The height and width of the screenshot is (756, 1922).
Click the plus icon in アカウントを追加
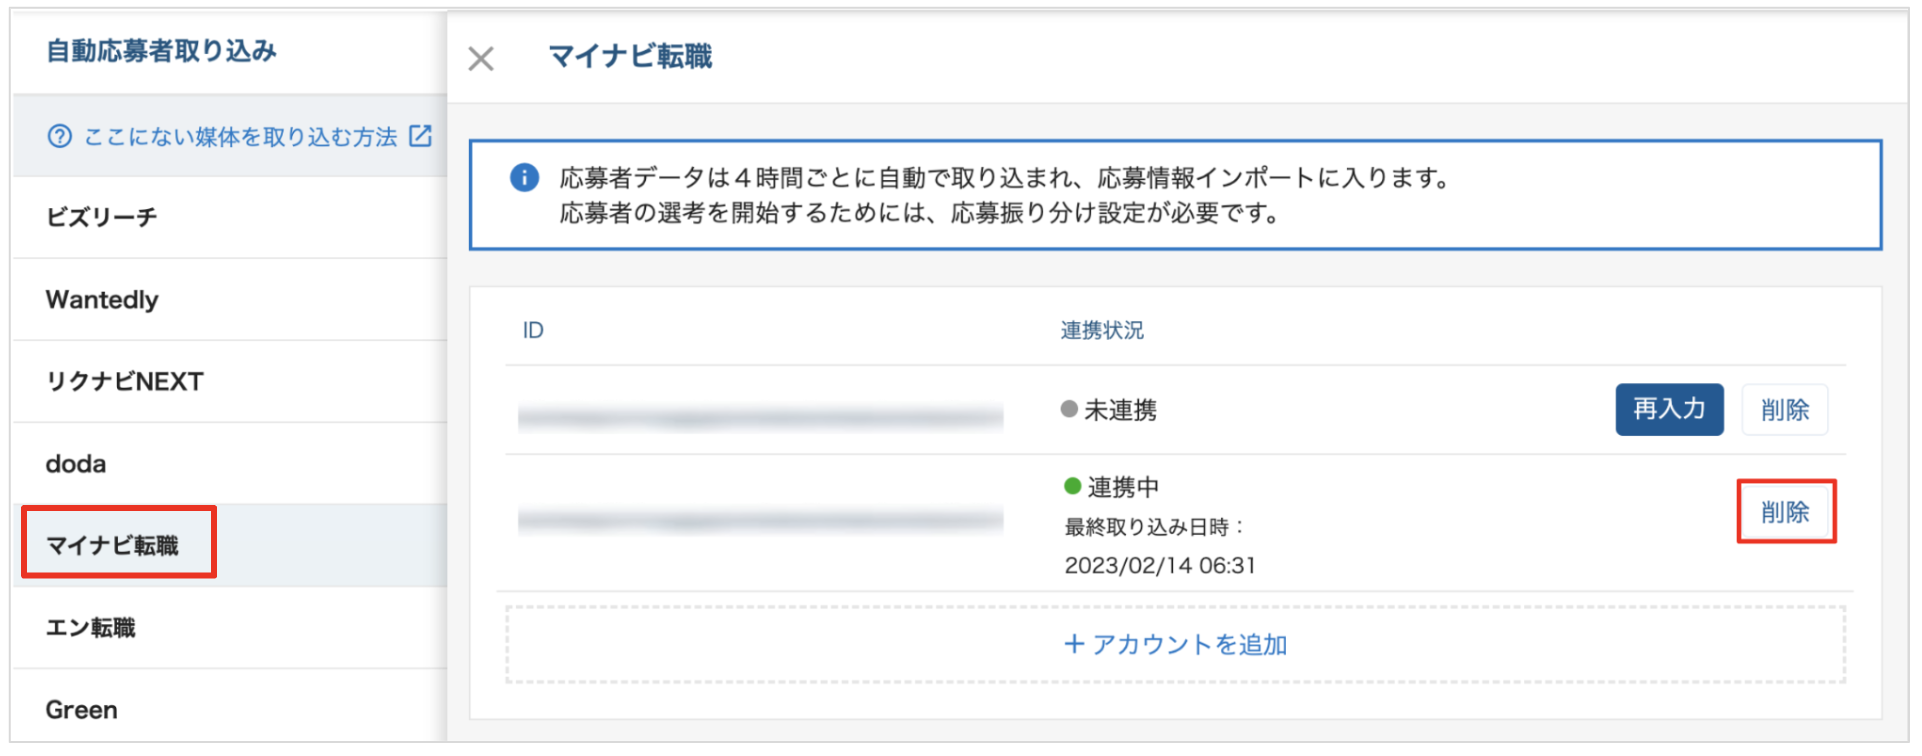1074,644
